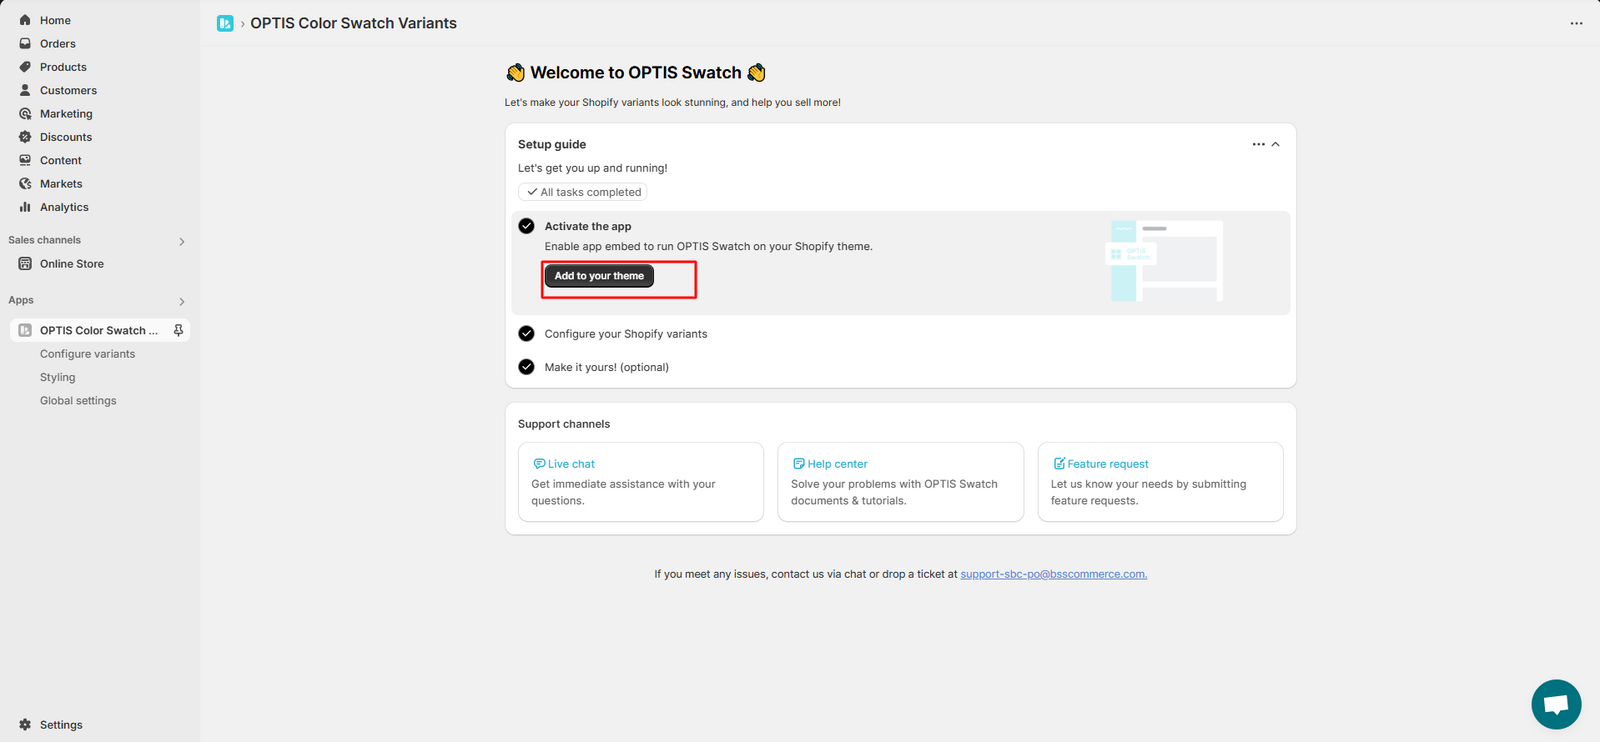
Task: Click the Discounts badge icon
Action: click(25, 137)
